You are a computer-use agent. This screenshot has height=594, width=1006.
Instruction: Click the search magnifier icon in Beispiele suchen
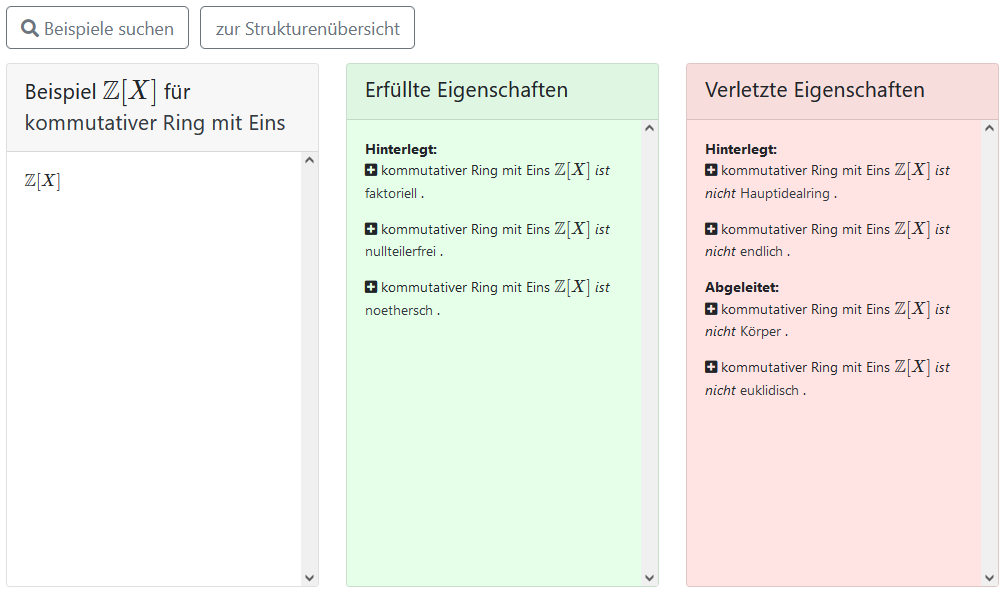click(30, 29)
